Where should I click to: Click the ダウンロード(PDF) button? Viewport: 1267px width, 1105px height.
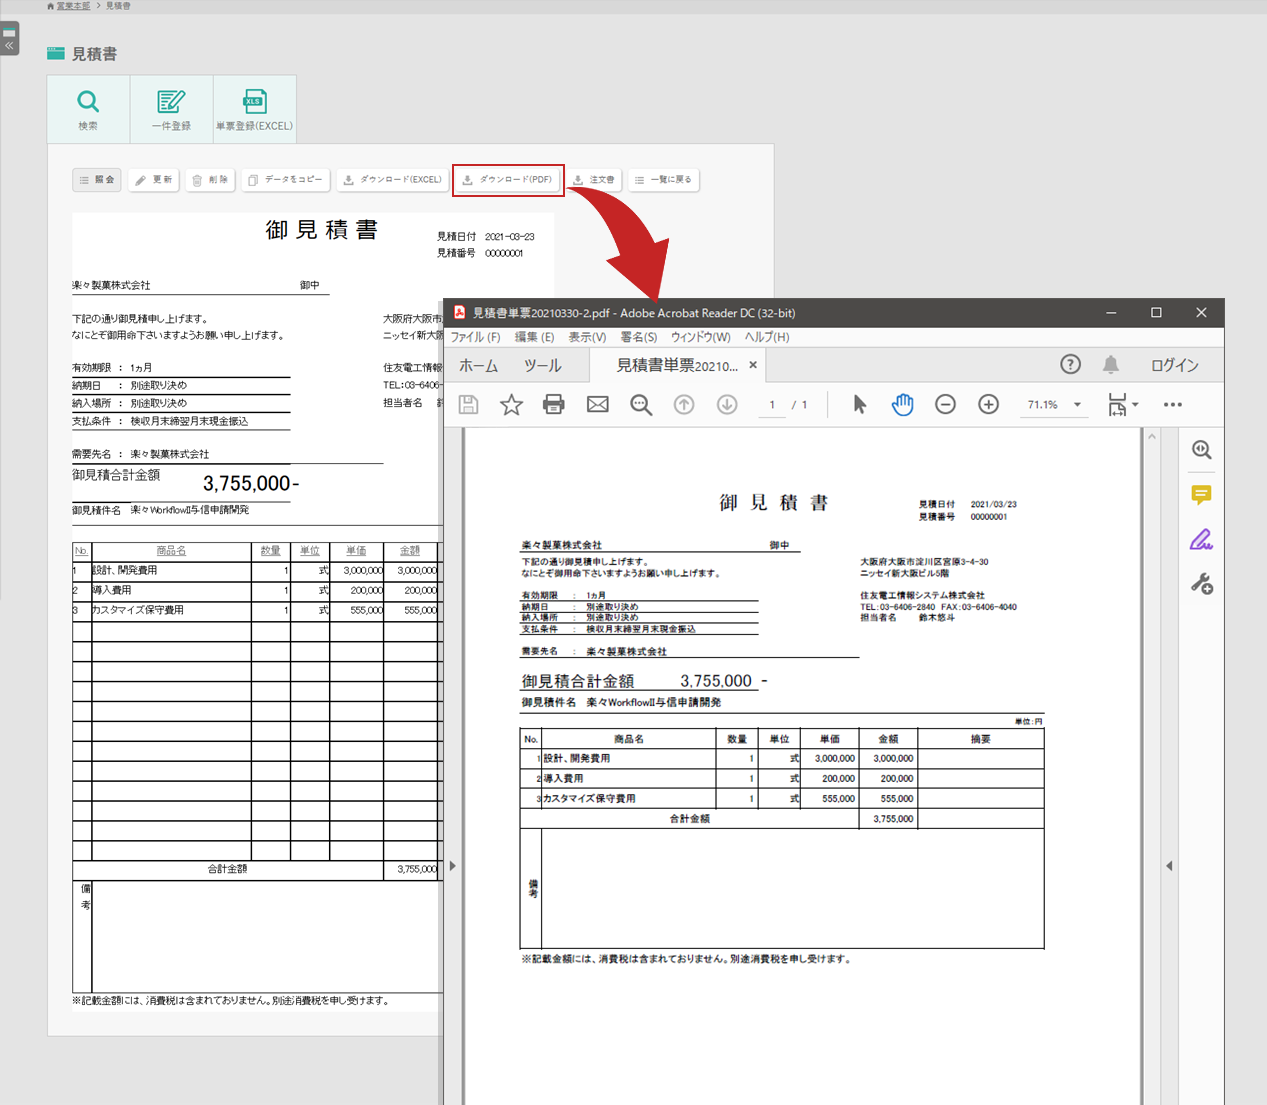(x=508, y=180)
